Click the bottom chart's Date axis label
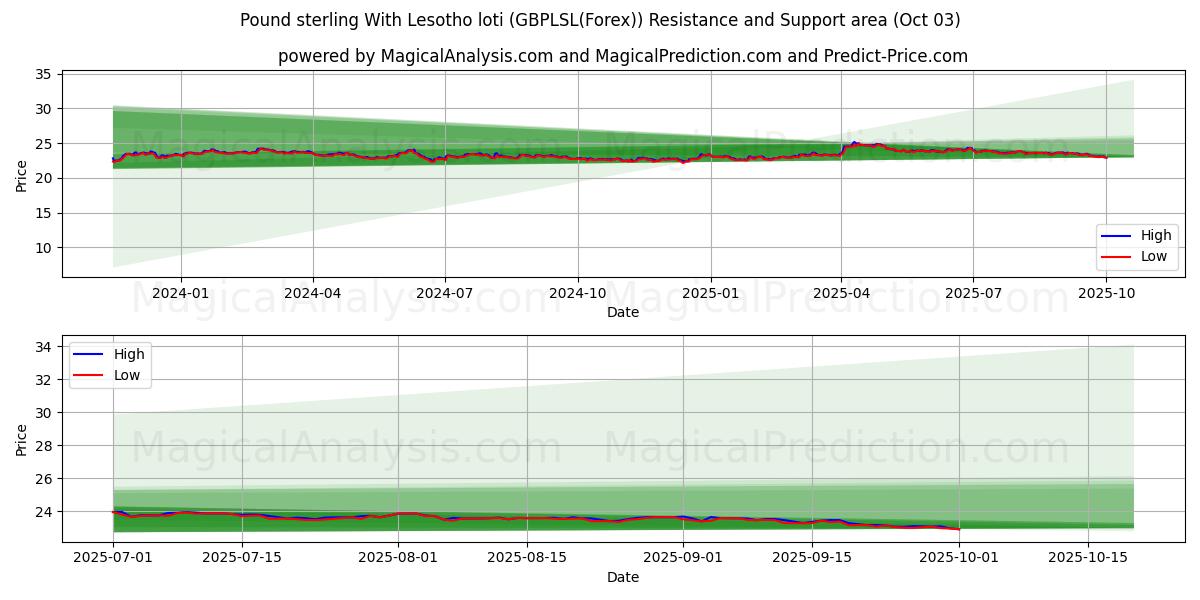This screenshot has width=1200, height=600. pos(622,577)
